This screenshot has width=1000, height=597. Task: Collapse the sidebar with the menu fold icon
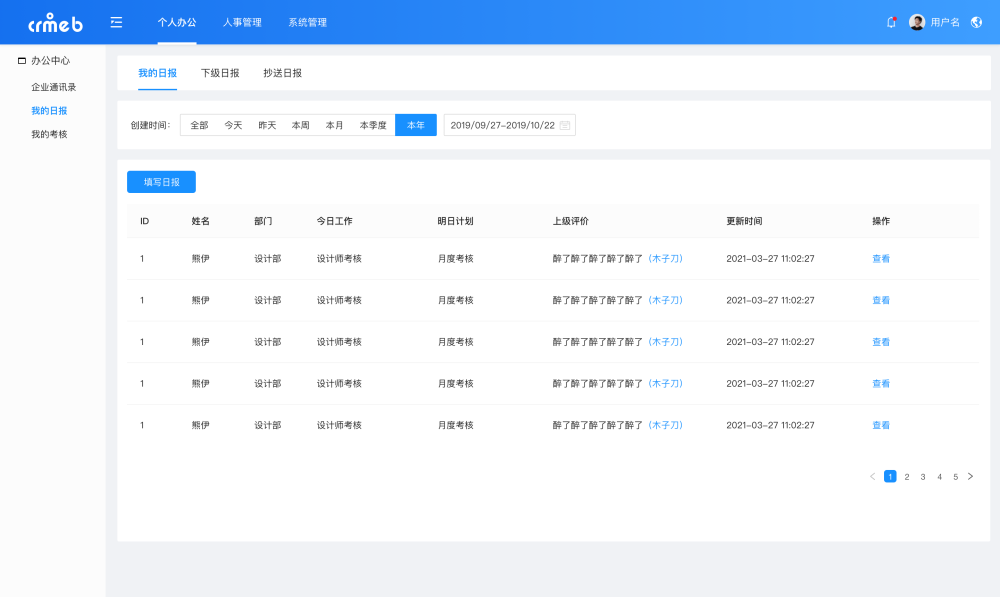tap(116, 22)
